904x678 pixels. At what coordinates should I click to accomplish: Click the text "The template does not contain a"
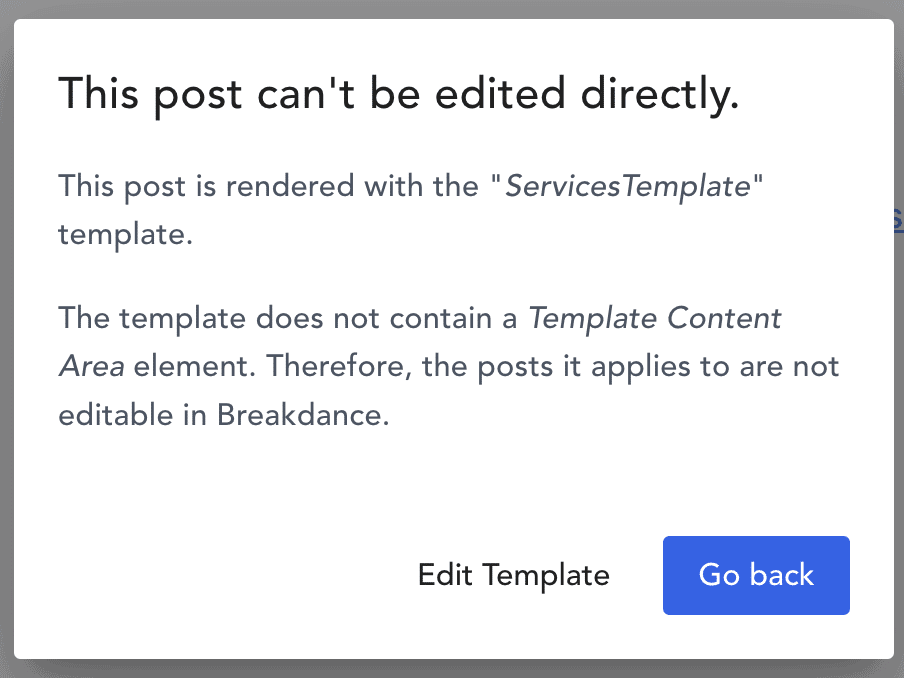click(x=288, y=318)
